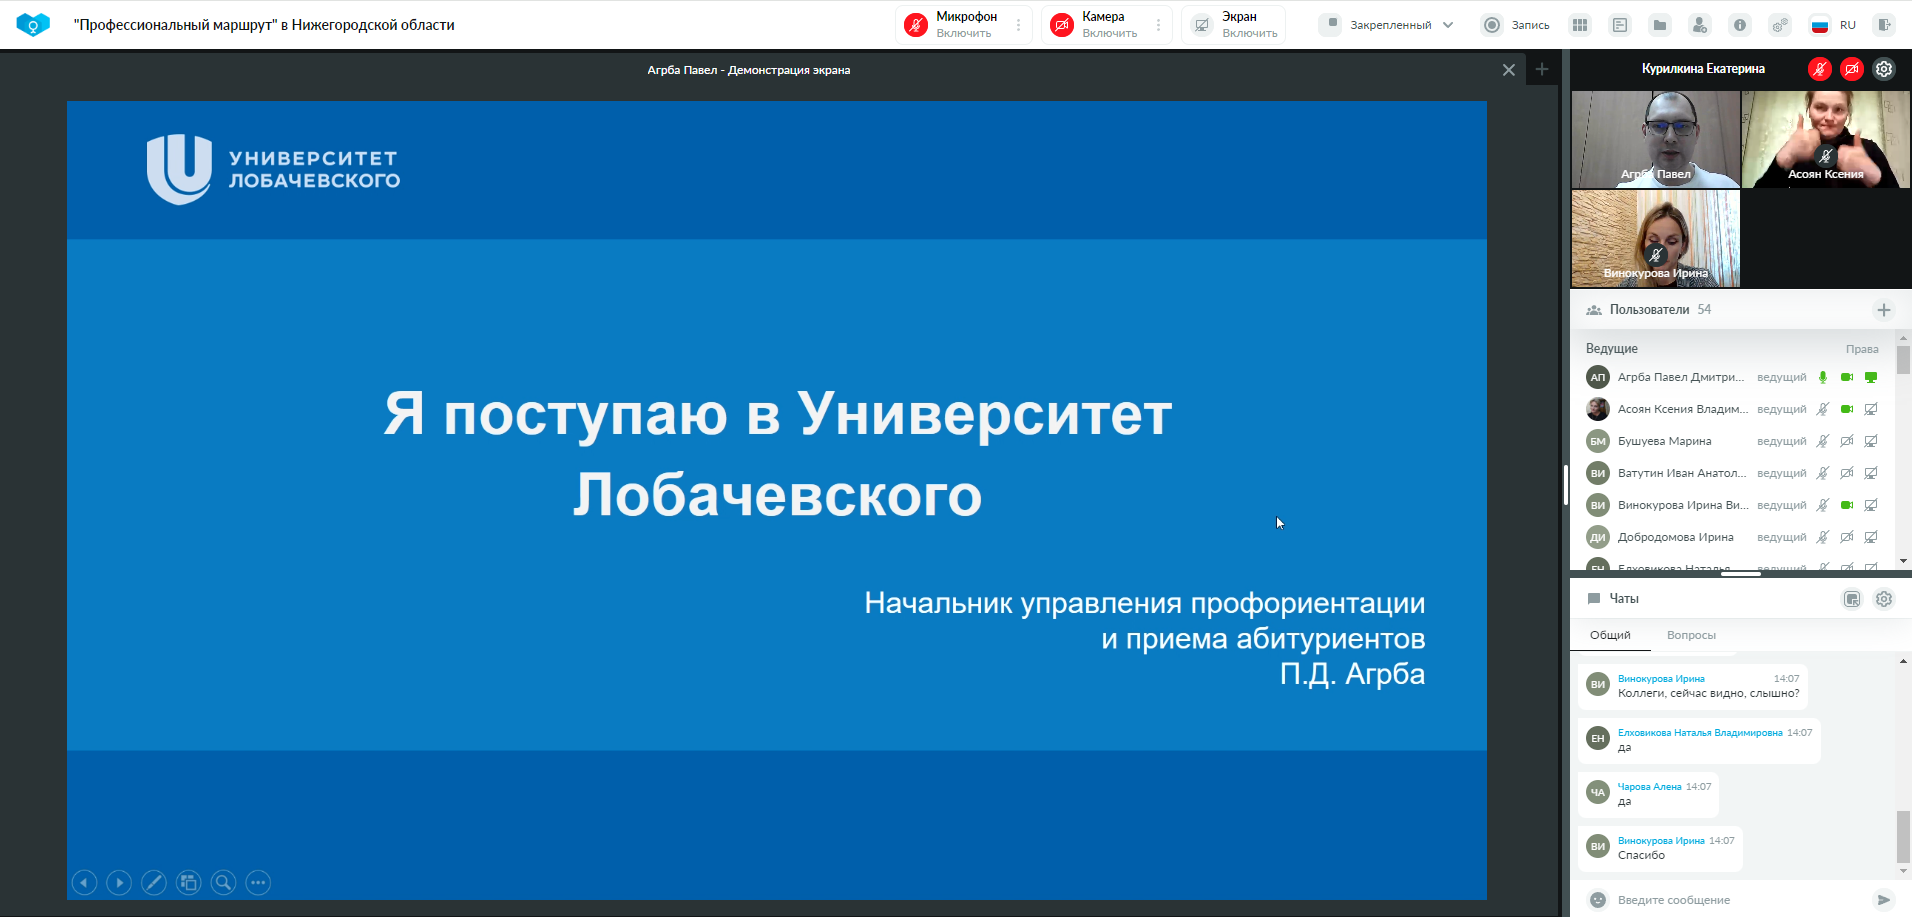Image resolution: width=1912 pixels, height=917 pixels.
Task: Open the zoom magnifier on the slide controls
Action: pyautogui.click(x=224, y=882)
